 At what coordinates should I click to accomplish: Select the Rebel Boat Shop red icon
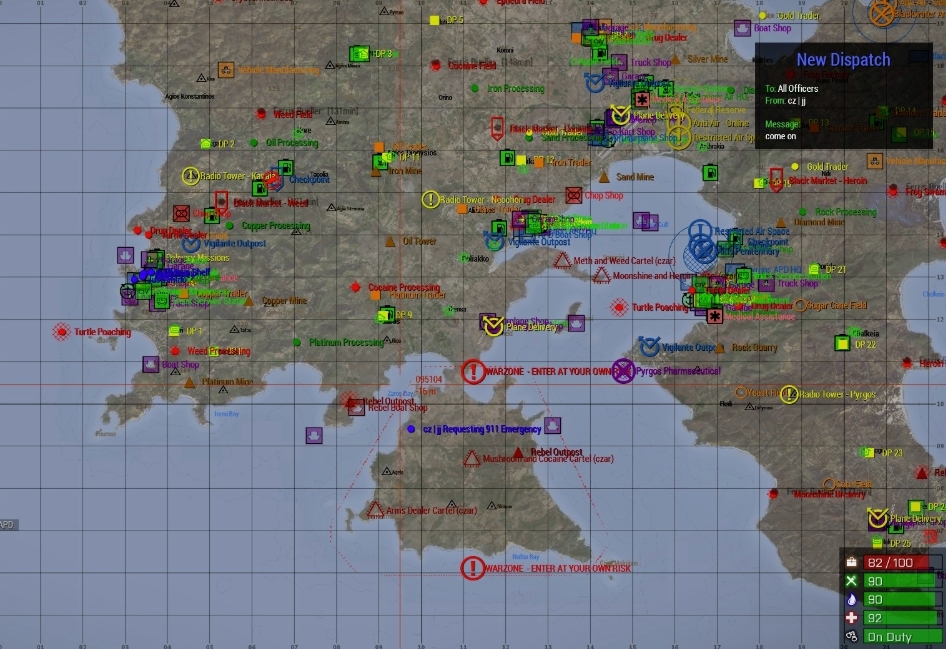click(x=356, y=407)
